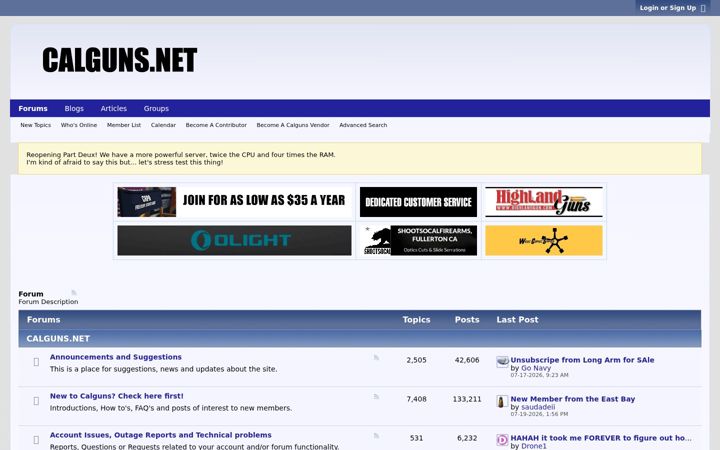Image resolution: width=720 pixels, height=450 pixels.
Task: Click the 7,408 topics count
Action: [416, 399]
